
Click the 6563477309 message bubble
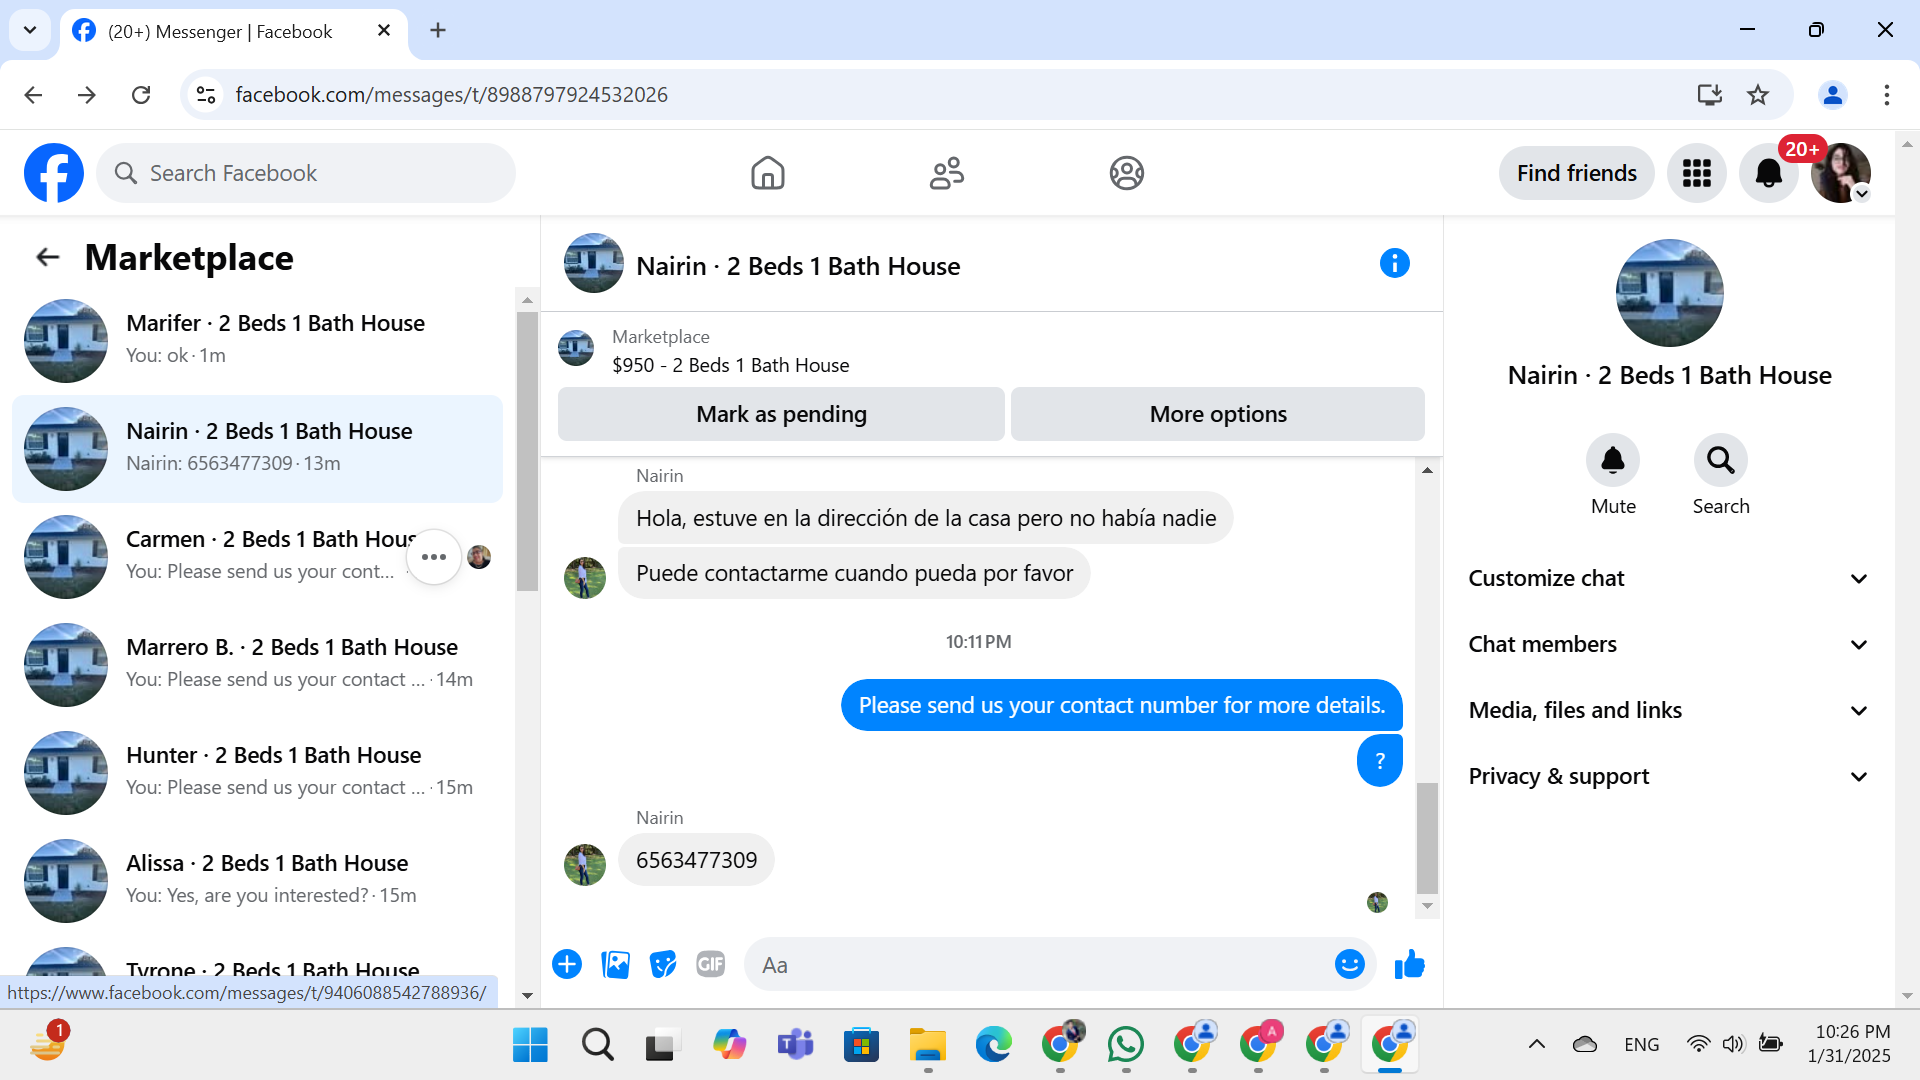tap(696, 860)
